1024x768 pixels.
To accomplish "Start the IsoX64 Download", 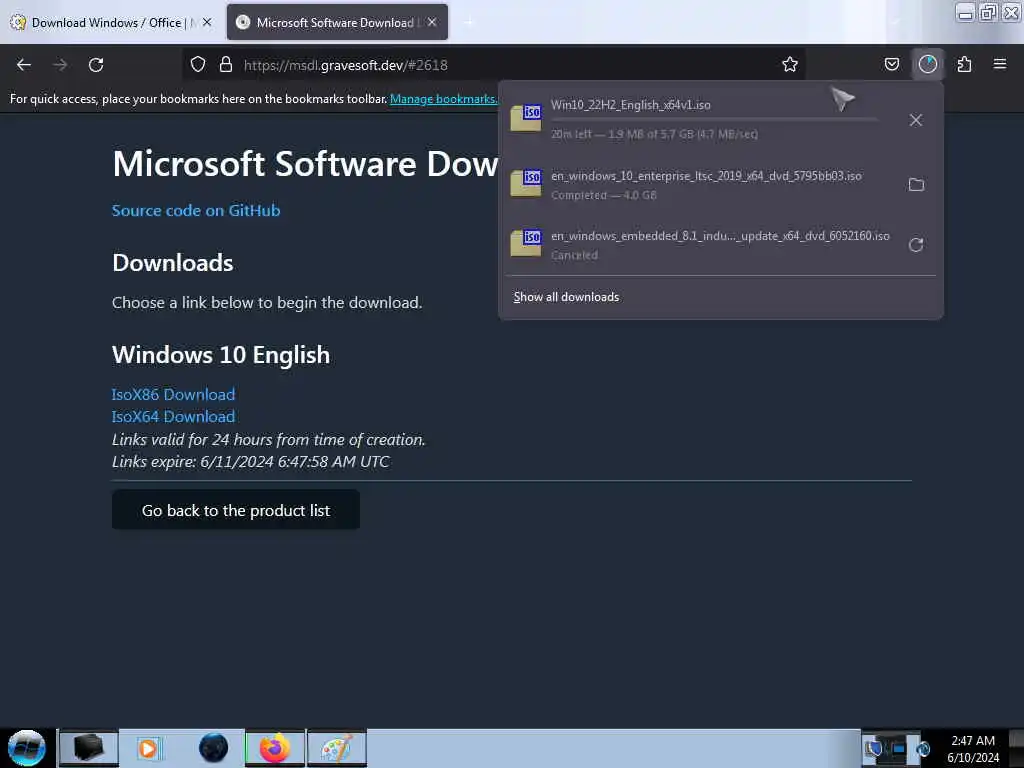I will pos(173,417).
